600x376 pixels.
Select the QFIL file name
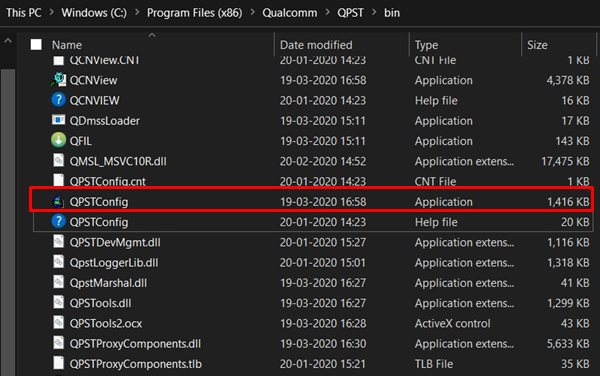coord(80,141)
